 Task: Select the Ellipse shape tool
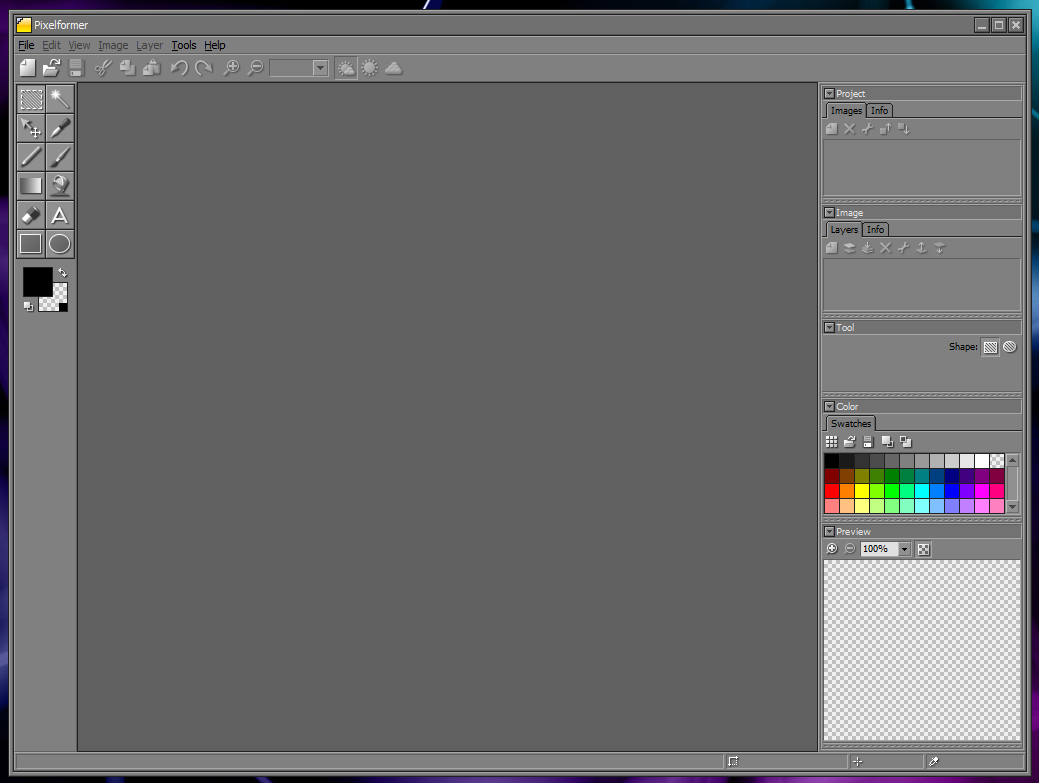(x=60, y=244)
